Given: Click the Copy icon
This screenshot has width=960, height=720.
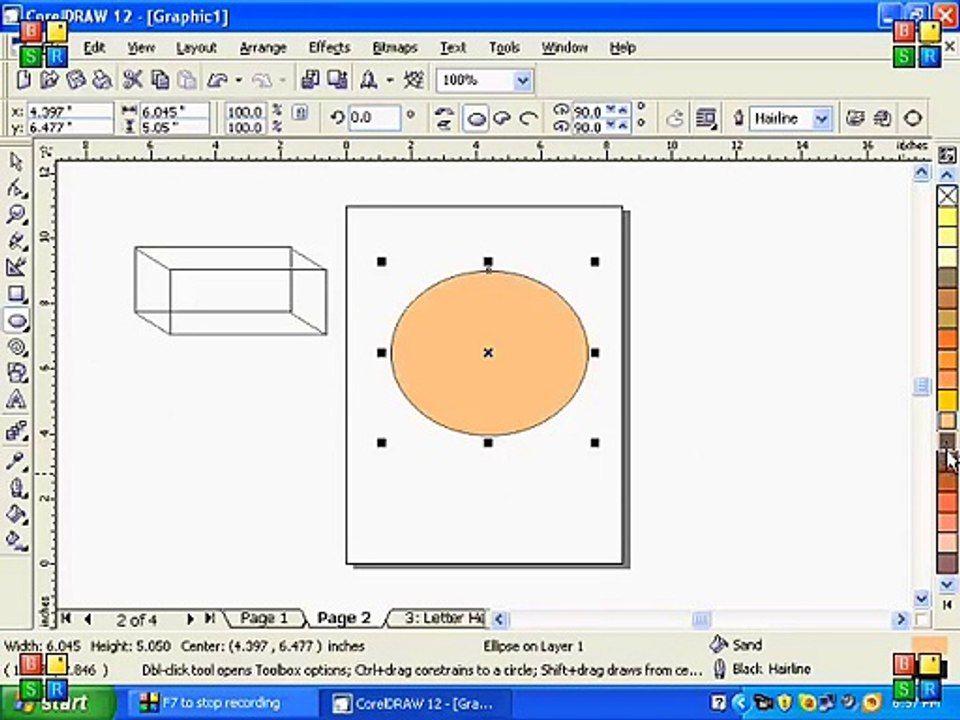Looking at the screenshot, I should click(160, 80).
